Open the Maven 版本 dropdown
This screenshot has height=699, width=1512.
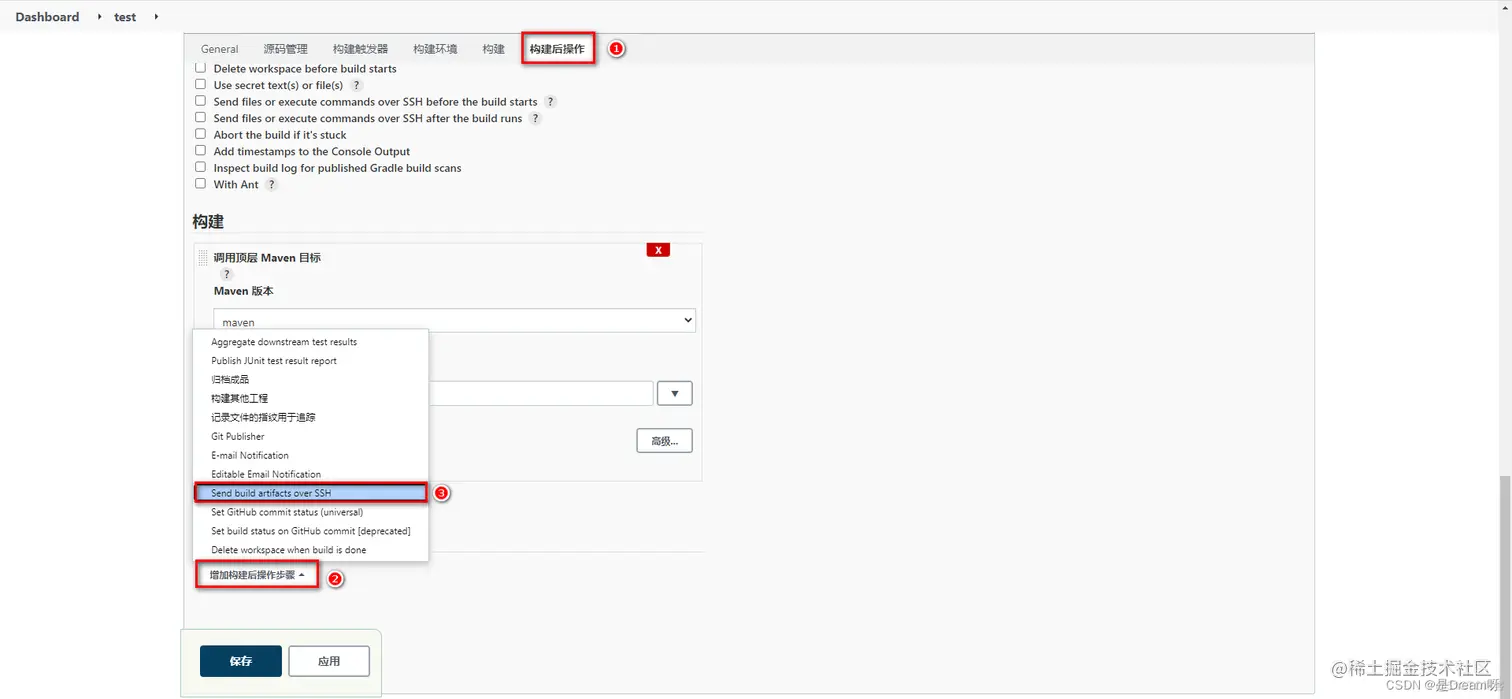[x=454, y=321]
